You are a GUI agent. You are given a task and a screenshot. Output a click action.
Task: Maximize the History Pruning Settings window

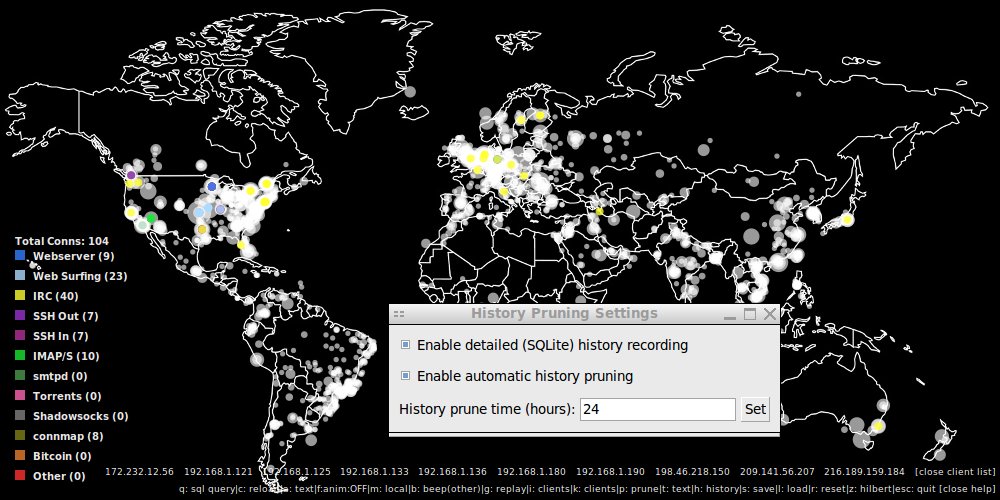[751, 314]
